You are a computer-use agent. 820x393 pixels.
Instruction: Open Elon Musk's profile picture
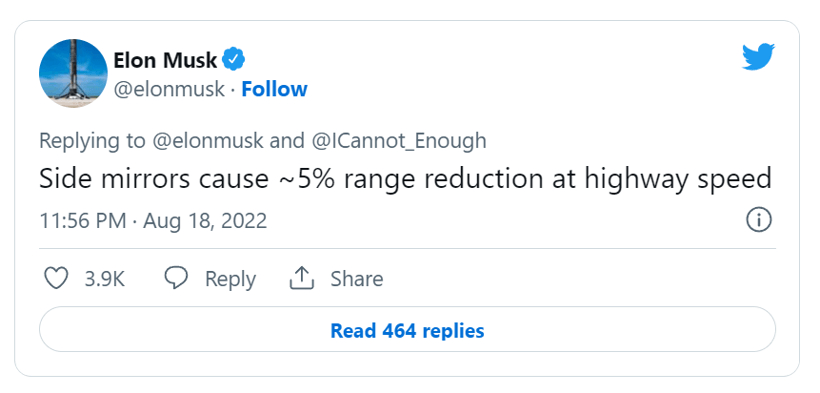coord(73,73)
